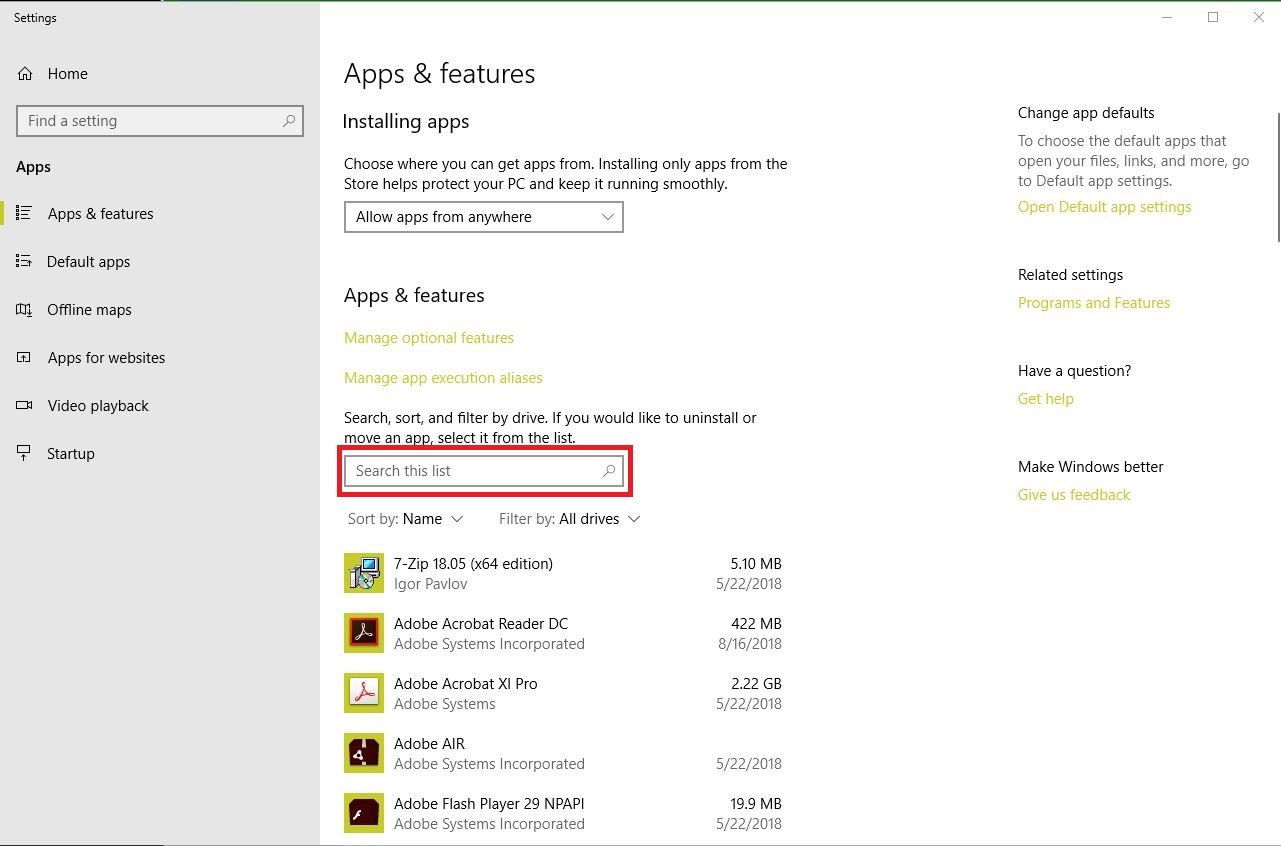The height and width of the screenshot is (846, 1281).
Task: Expand the Sort by Name dropdown
Action: tap(406, 519)
